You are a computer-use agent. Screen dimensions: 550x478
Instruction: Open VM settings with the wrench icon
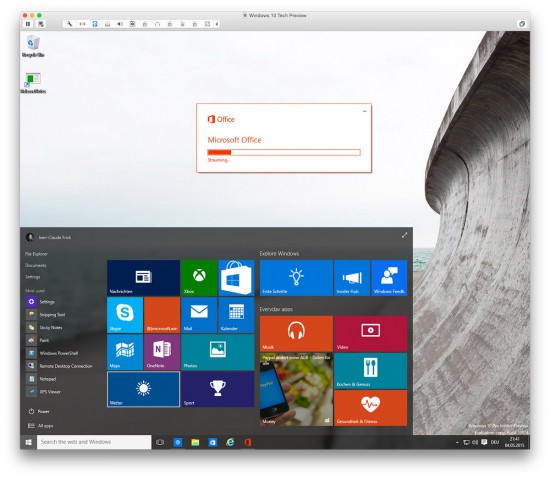tap(69, 24)
